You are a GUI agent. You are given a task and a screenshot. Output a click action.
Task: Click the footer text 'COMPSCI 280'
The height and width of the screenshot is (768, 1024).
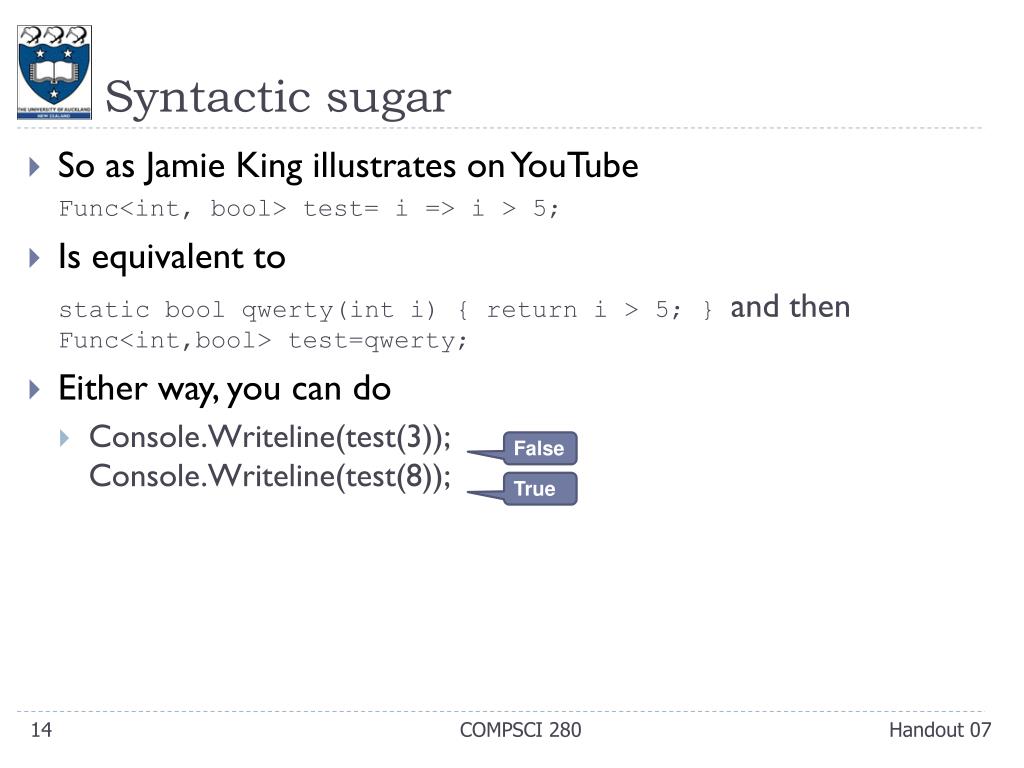[x=520, y=729]
